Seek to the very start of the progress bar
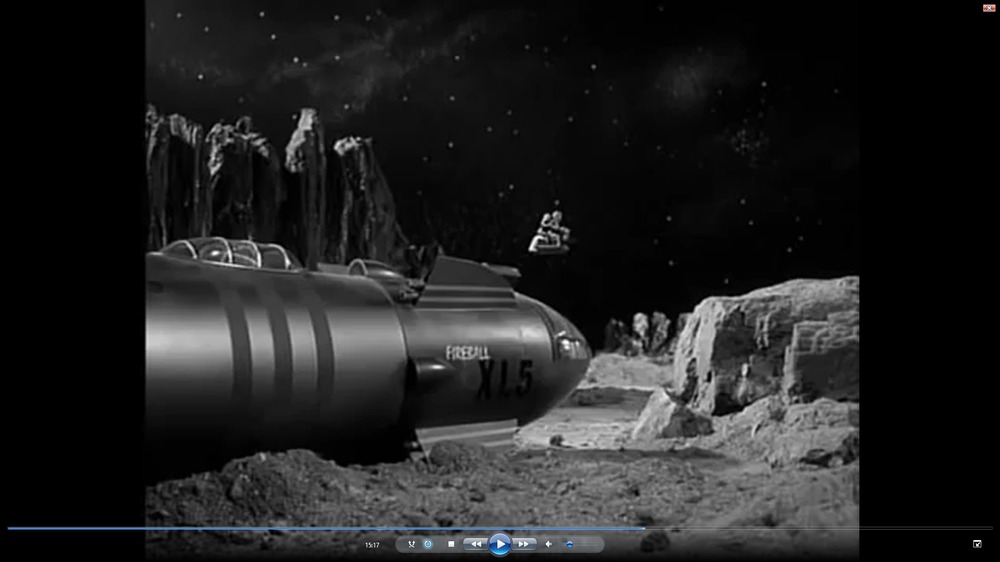 9,528
